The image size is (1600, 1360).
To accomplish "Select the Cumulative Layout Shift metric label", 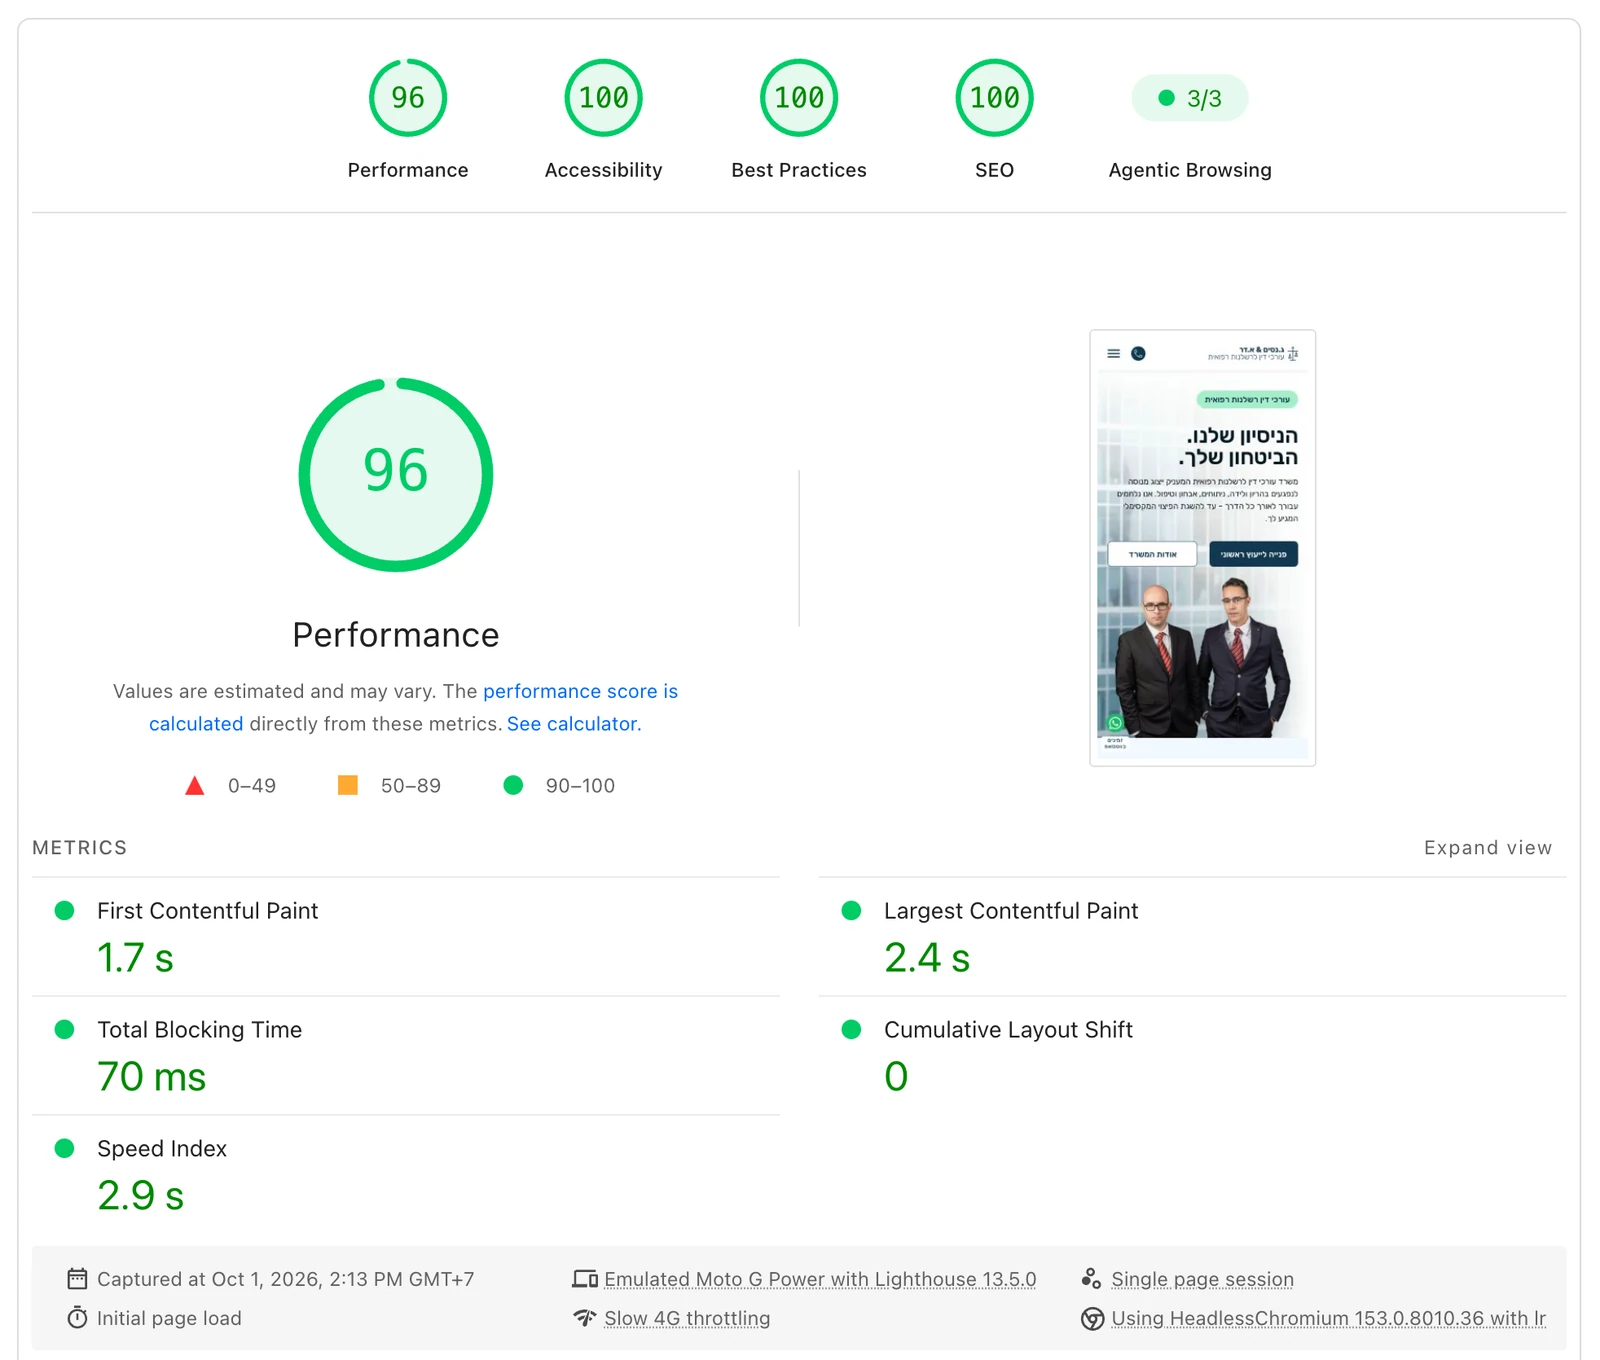I will coord(1008,1030).
